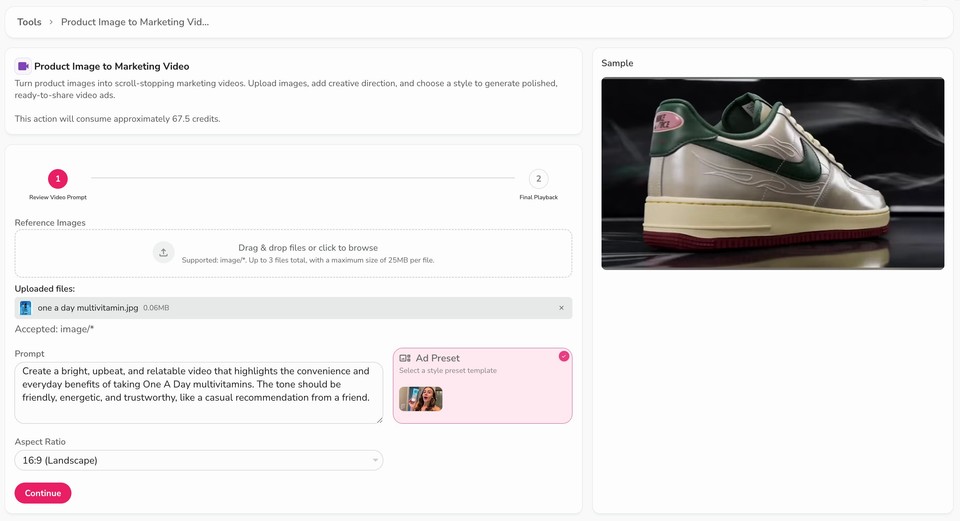Open the Aspect Ratio dropdown
Viewport: 960px width, 521px height.
pyautogui.click(x=198, y=460)
